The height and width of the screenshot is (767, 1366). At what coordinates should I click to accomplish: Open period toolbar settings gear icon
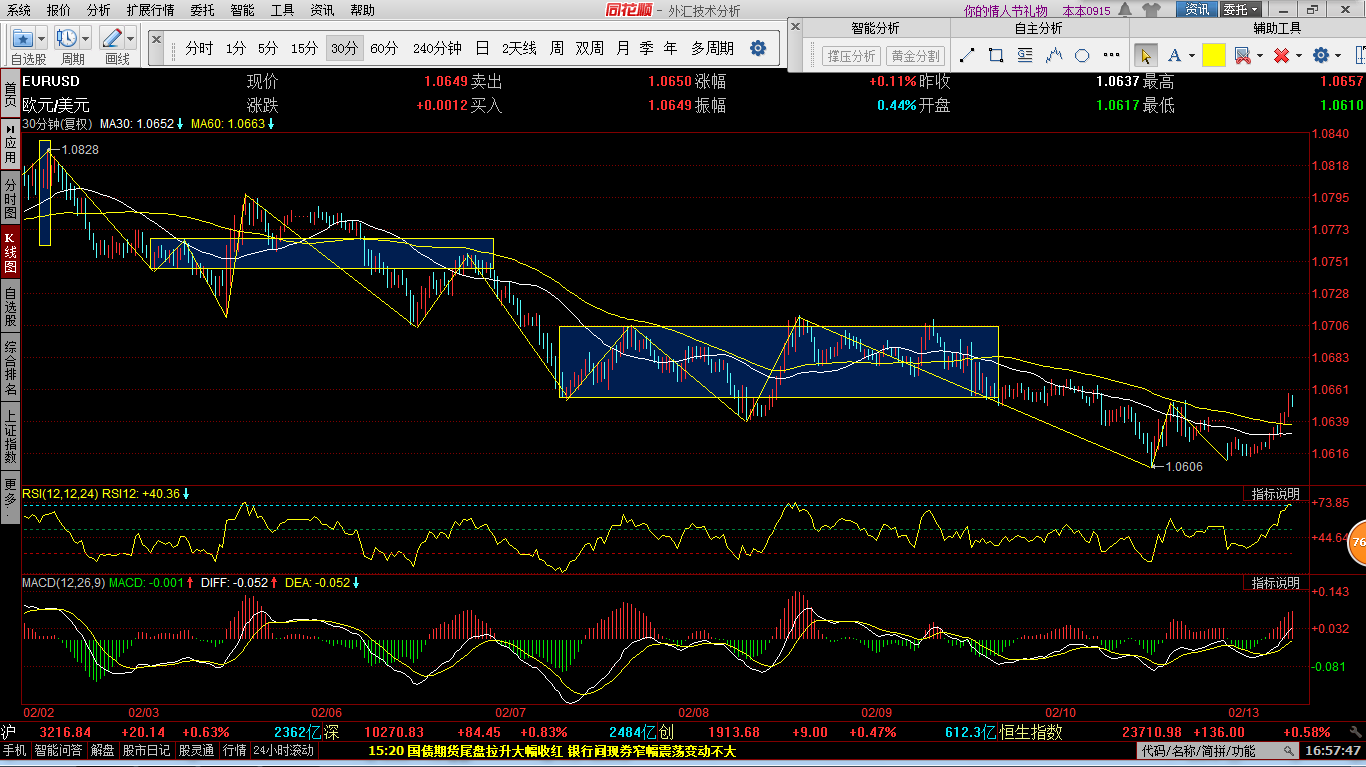click(x=758, y=48)
